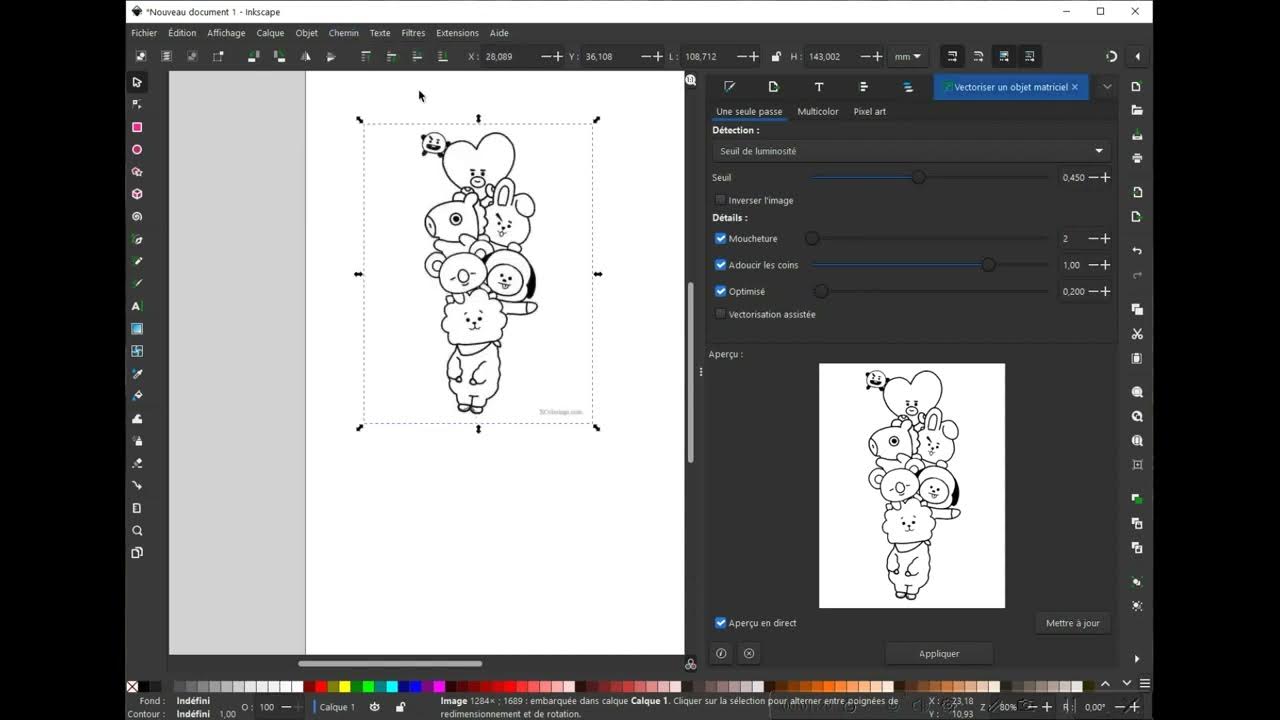Click the Appliquer button
Screen dimensions: 1280x720
(x=939, y=653)
